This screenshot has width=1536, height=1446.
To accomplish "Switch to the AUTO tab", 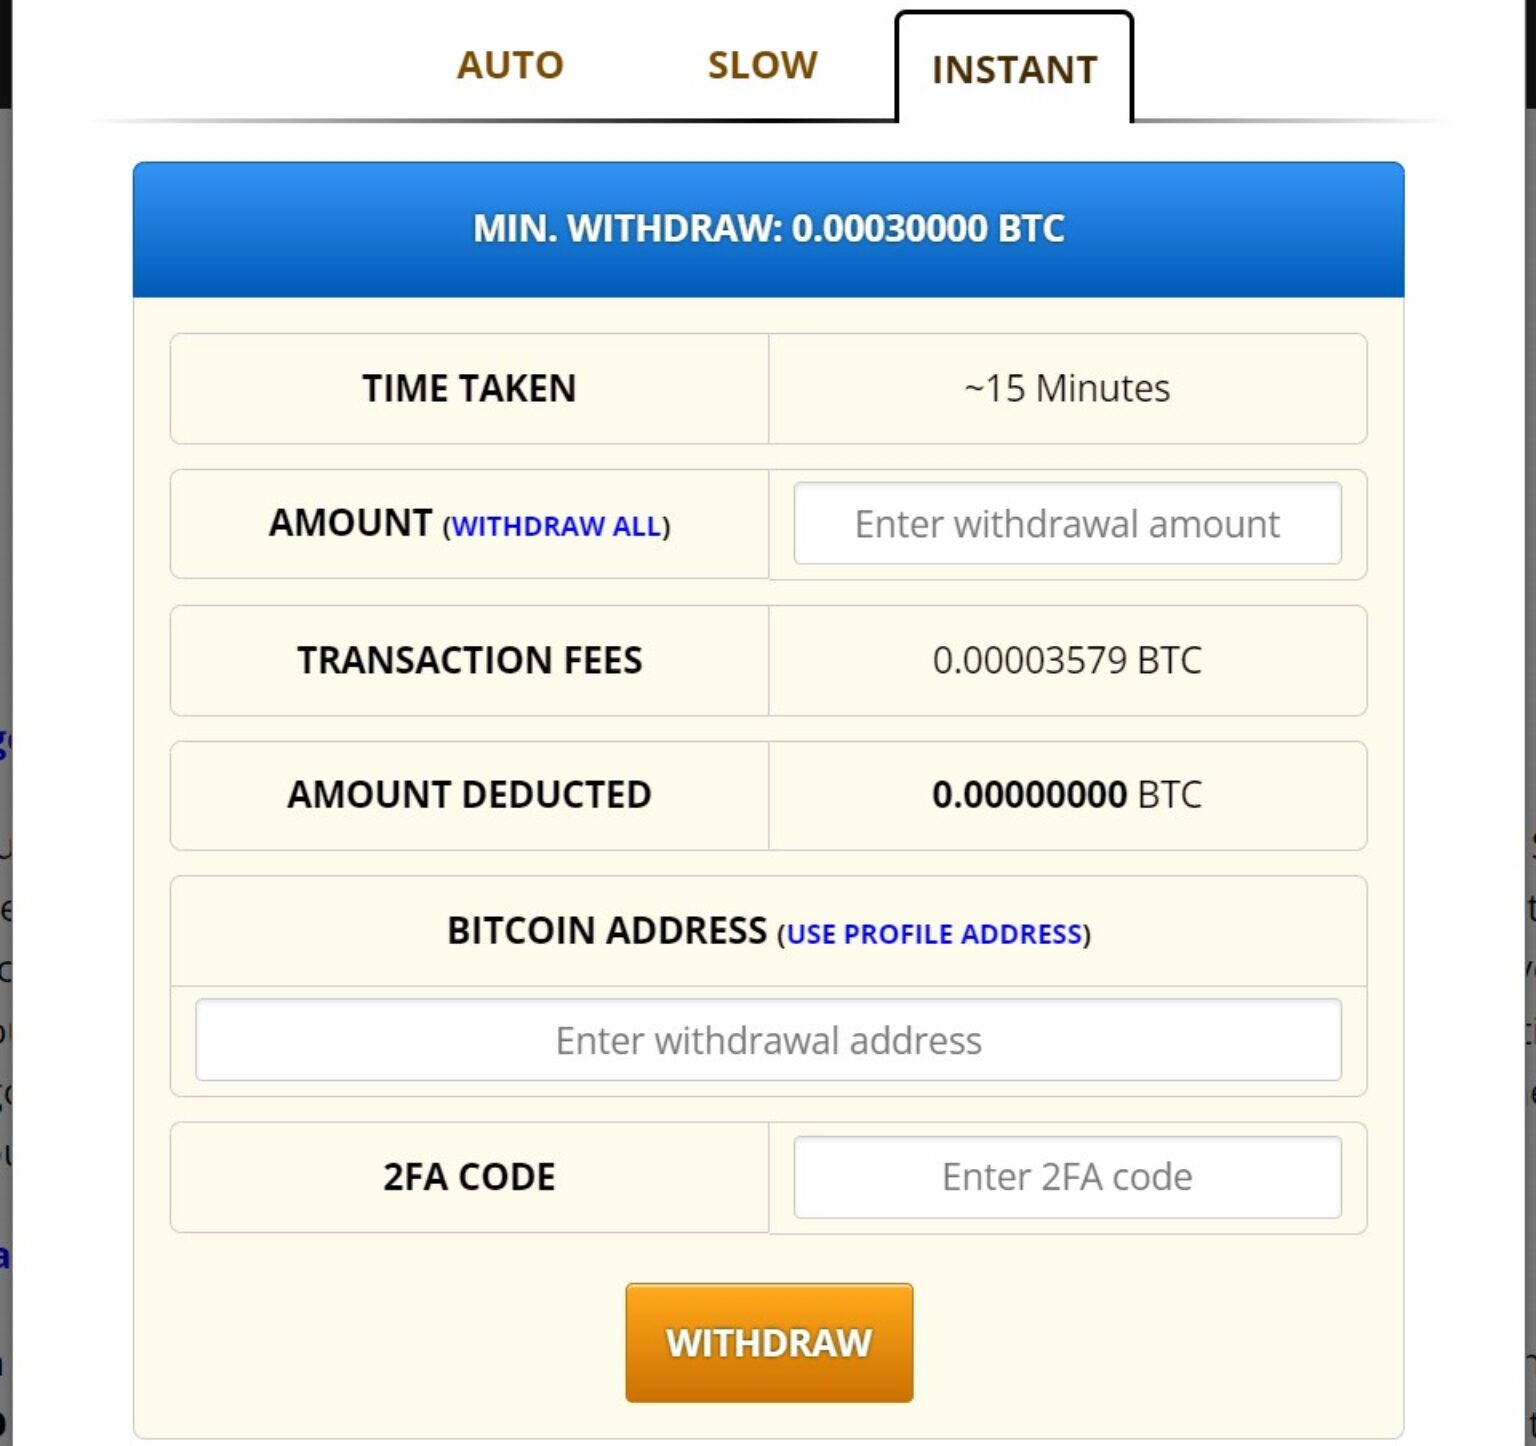I will (x=510, y=64).
